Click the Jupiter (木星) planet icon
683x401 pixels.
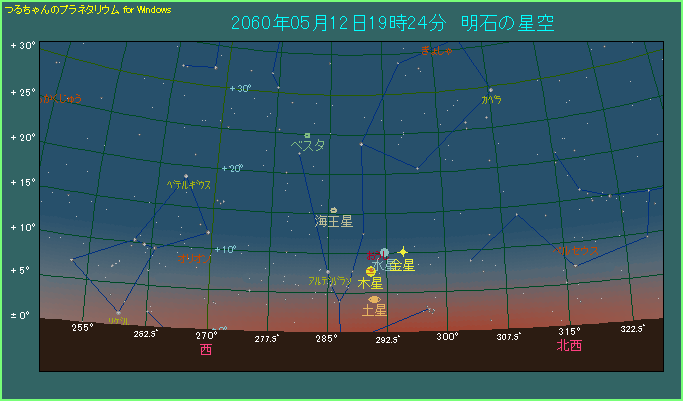(370, 270)
